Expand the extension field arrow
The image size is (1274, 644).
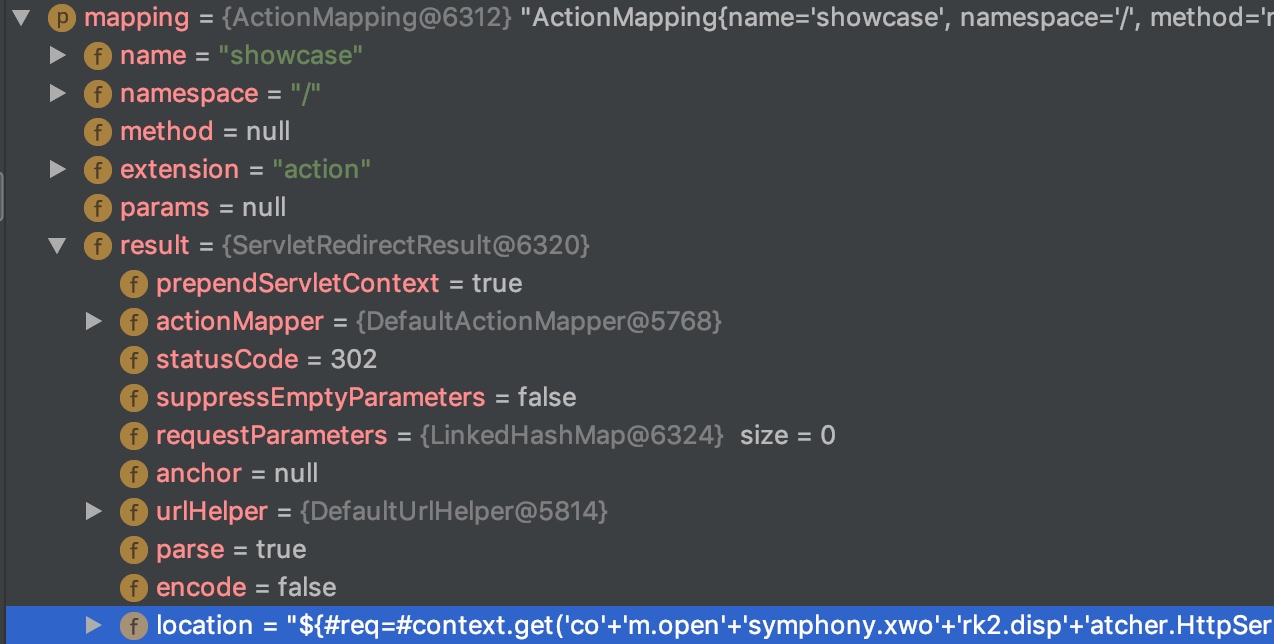click(x=59, y=169)
